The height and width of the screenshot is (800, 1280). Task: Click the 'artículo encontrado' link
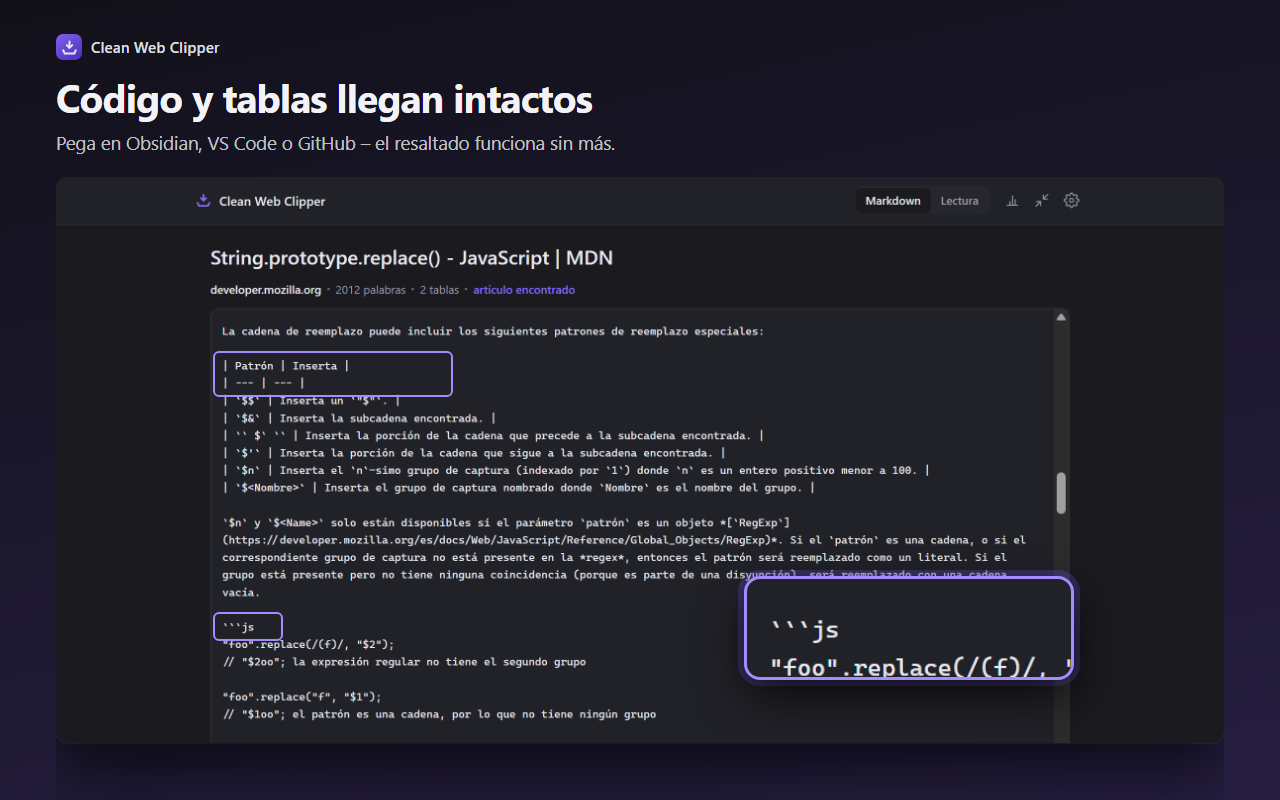point(524,290)
